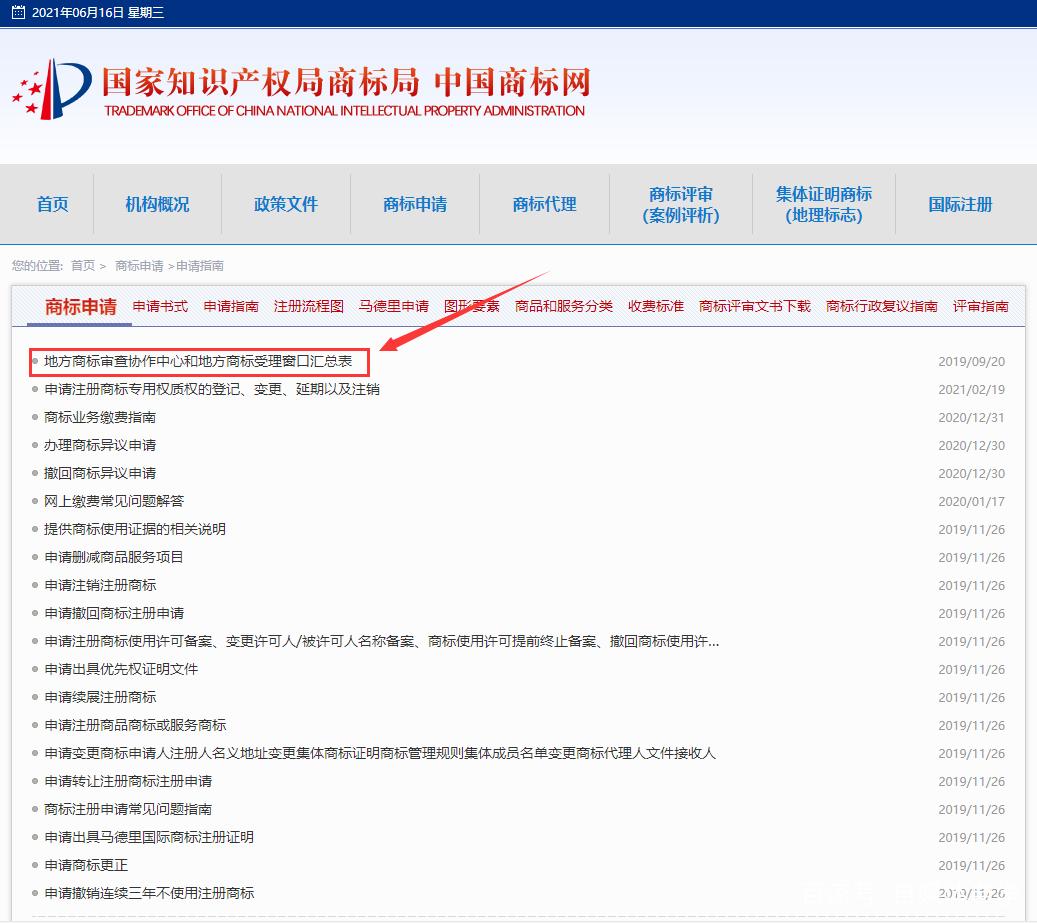Viewport: 1037px width, 923px height.
Task: Open the 收费标准 tab
Action: 655,306
